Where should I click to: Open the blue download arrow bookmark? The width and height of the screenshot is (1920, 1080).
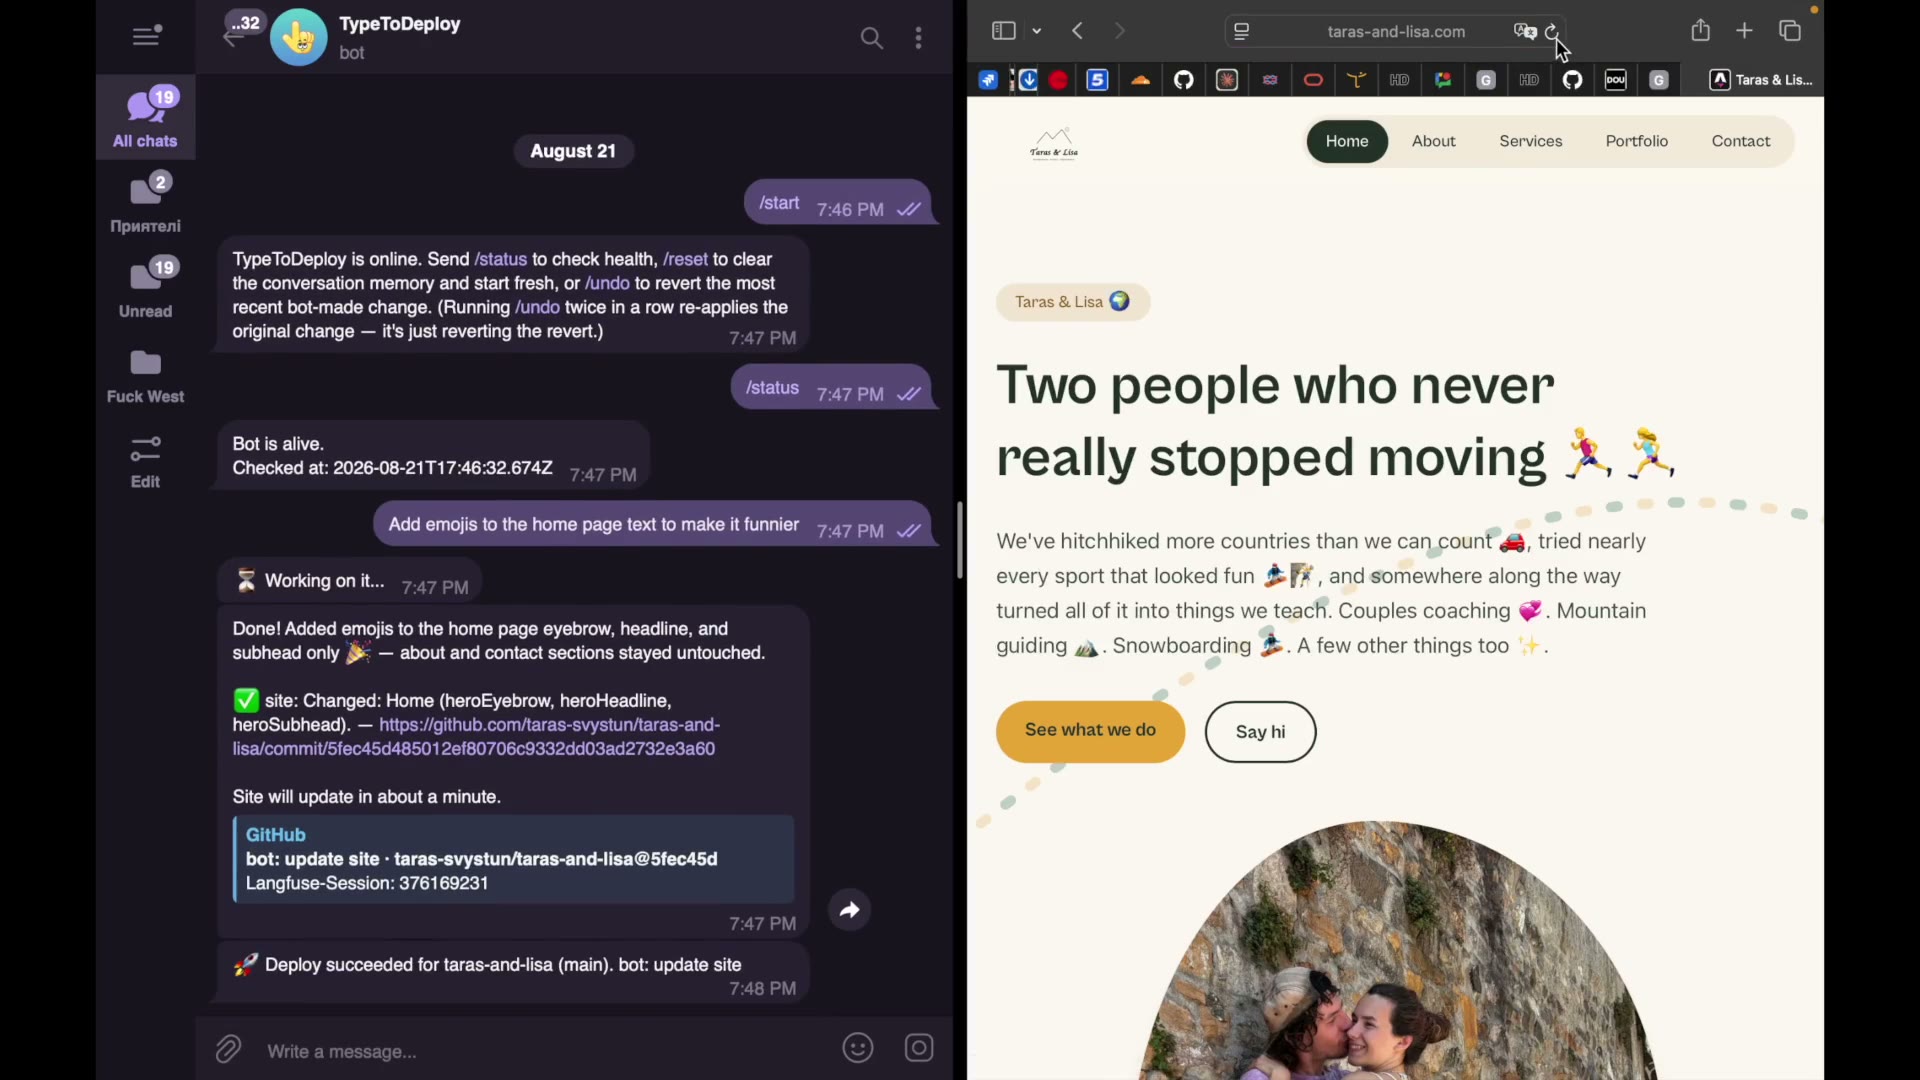1027,80
